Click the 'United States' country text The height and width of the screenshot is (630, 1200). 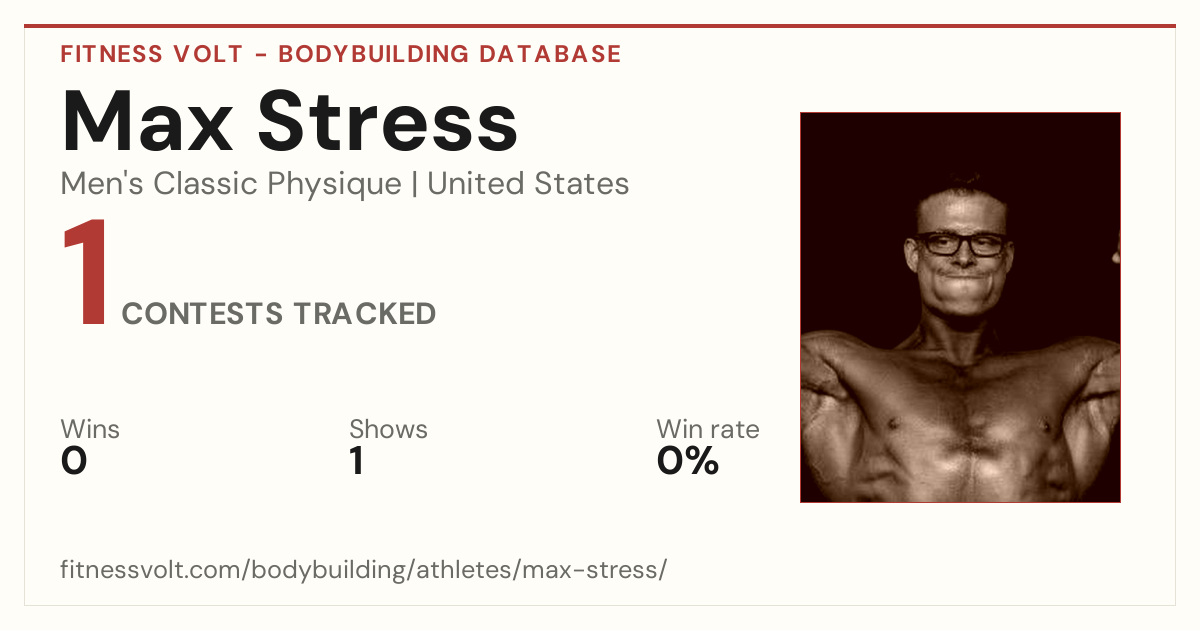(x=528, y=184)
